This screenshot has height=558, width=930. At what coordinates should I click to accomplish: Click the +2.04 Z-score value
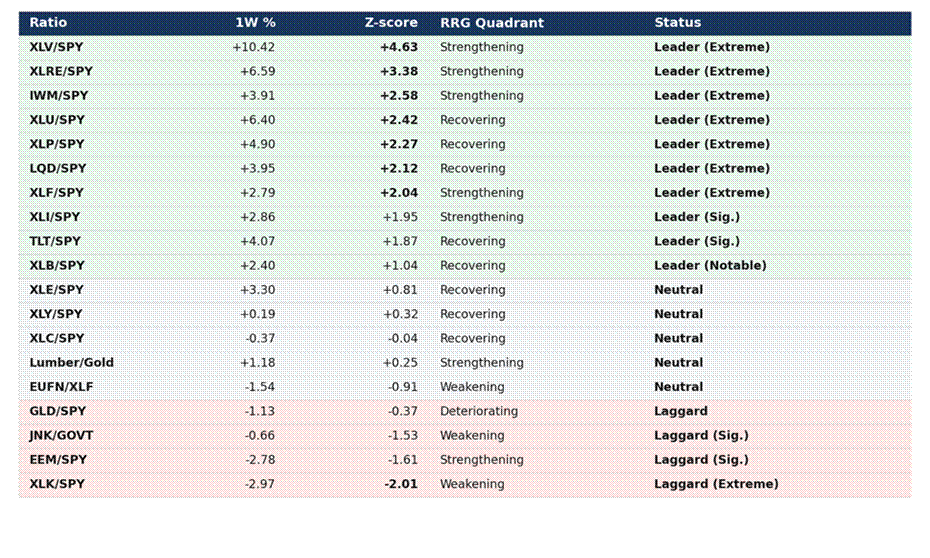click(399, 193)
